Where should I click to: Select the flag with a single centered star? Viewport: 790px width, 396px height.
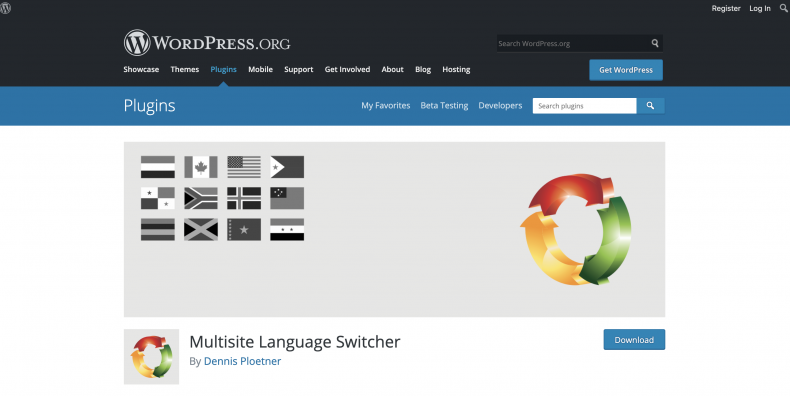pos(244,229)
